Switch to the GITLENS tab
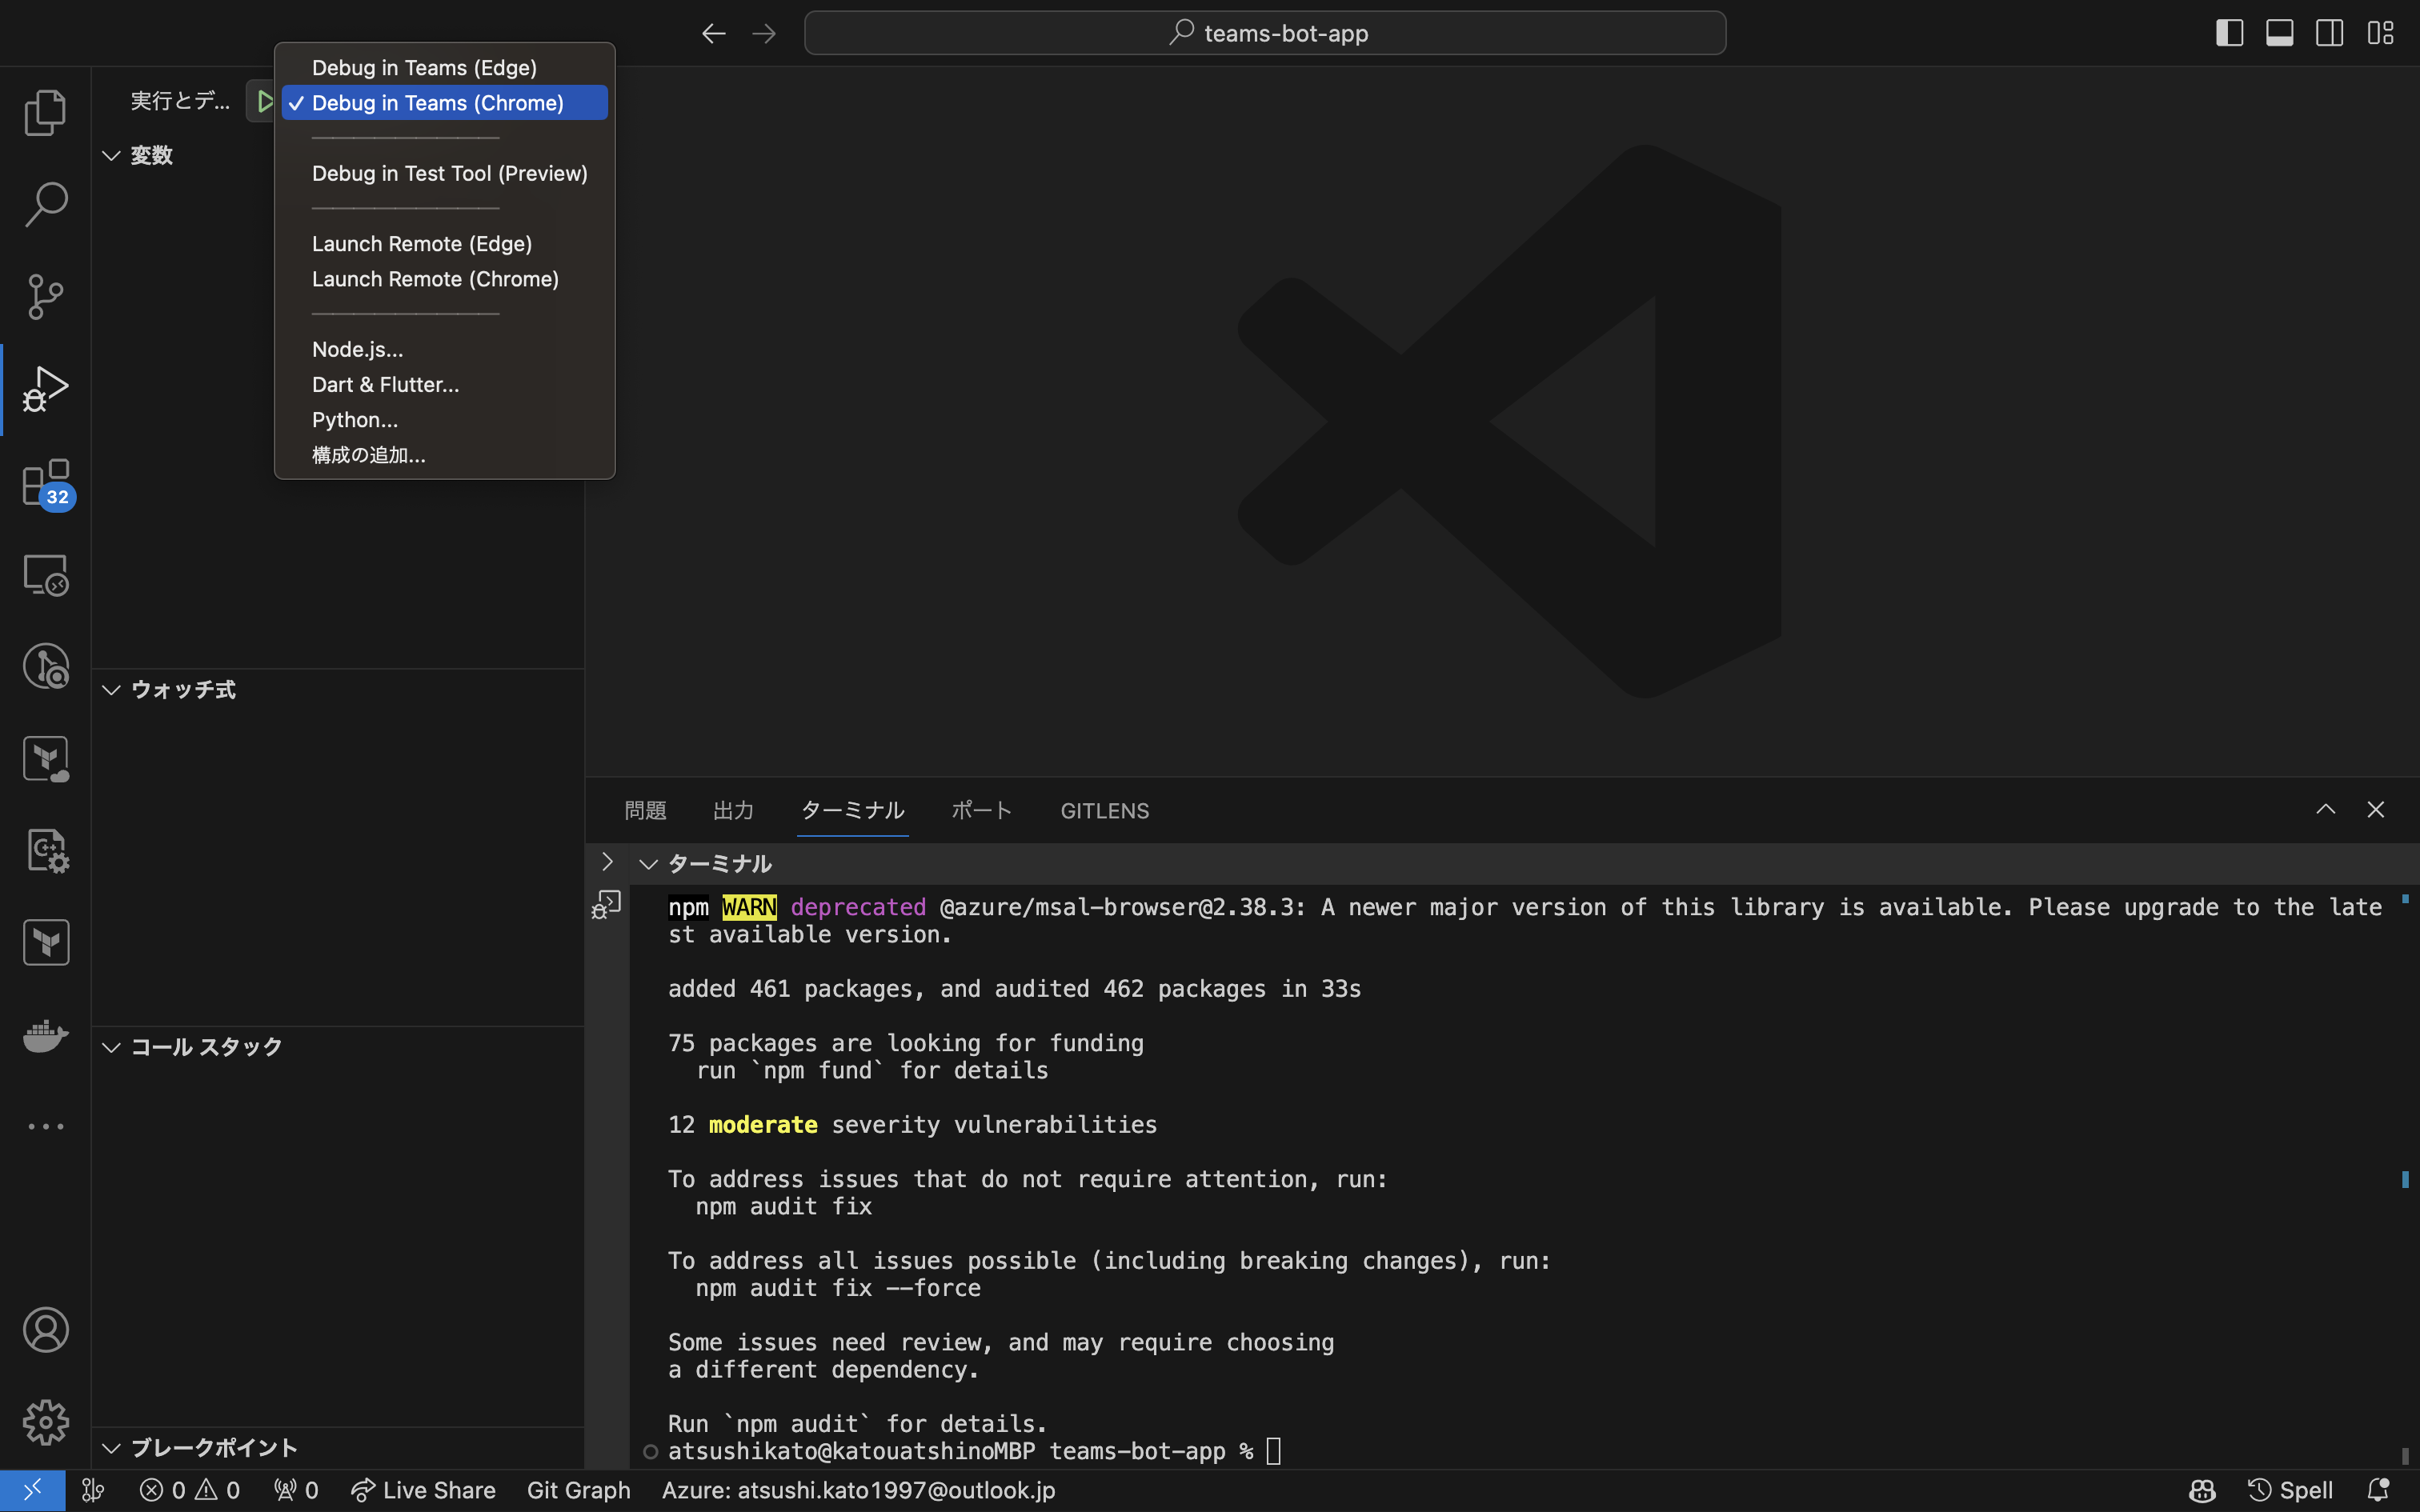Screen dimensions: 2420x1512 click(x=1105, y=810)
